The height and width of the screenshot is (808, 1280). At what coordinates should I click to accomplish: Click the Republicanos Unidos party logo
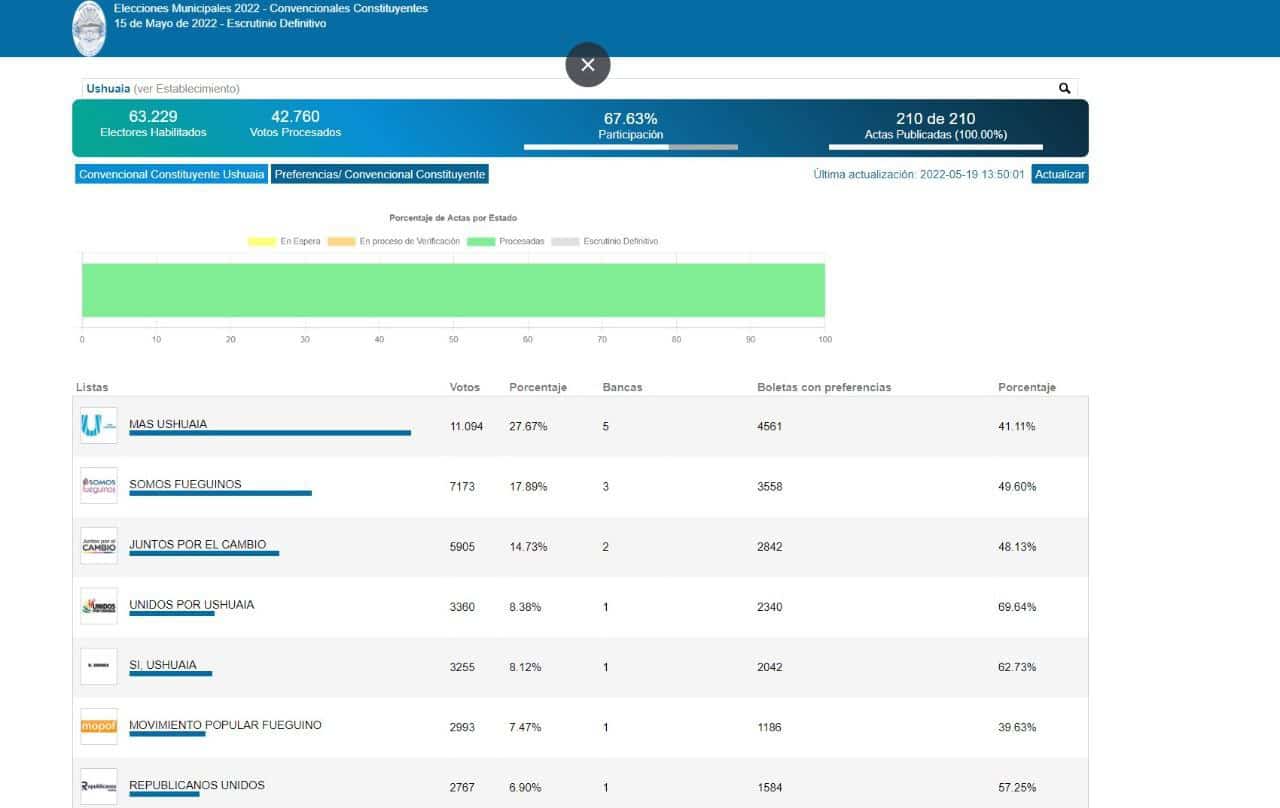point(99,786)
